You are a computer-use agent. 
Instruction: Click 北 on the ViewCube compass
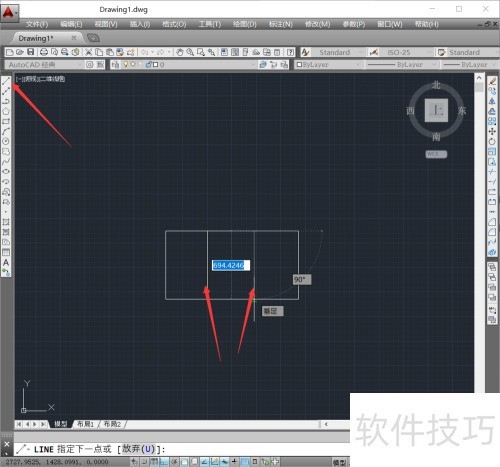(436, 85)
